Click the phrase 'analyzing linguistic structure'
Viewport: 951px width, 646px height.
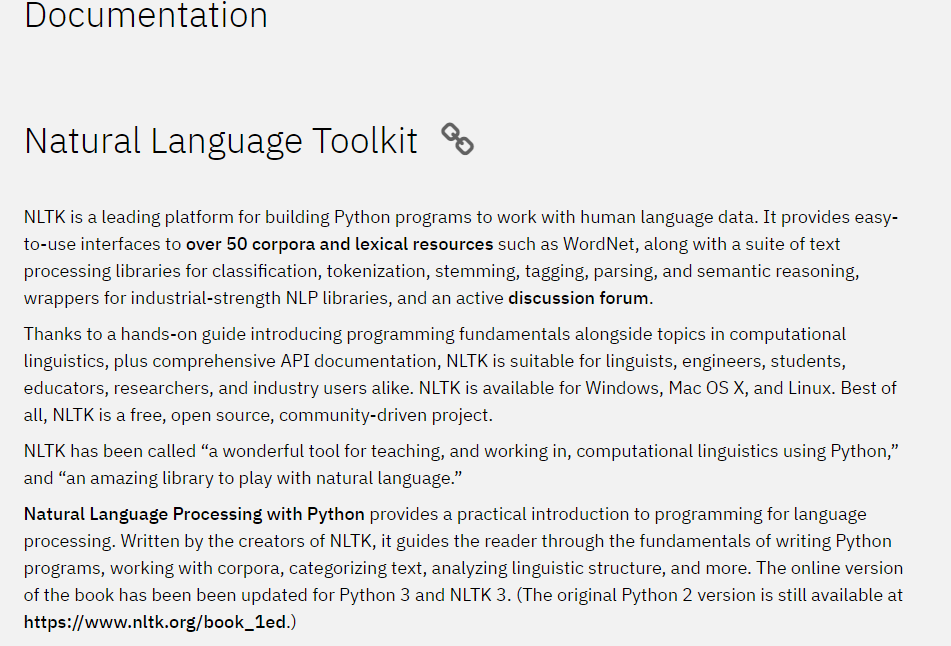tap(548, 568)
